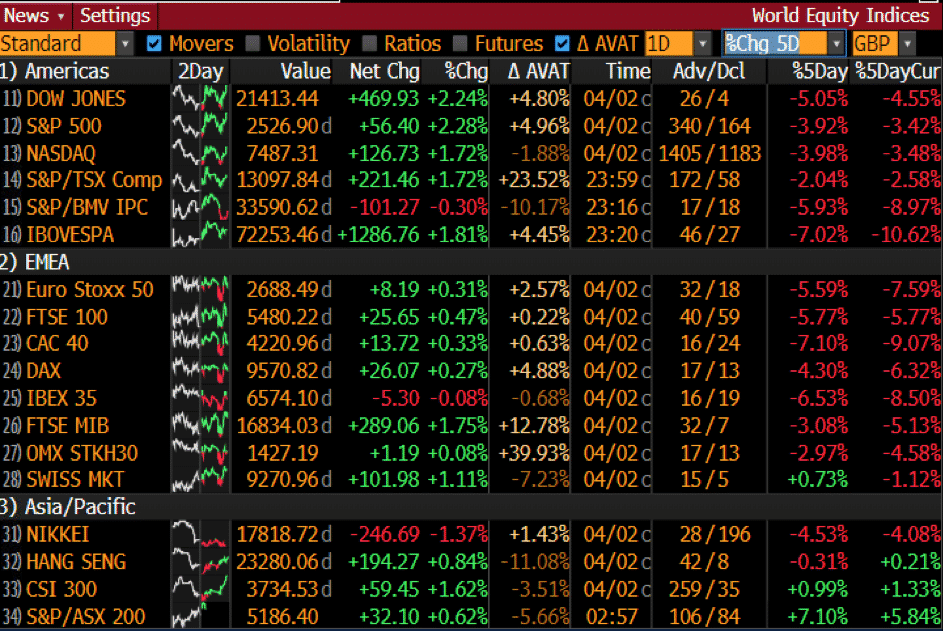943x631 pixels.
Task: Open the FTSE 100 2-day sparkline chart
Action: (200, 317)
